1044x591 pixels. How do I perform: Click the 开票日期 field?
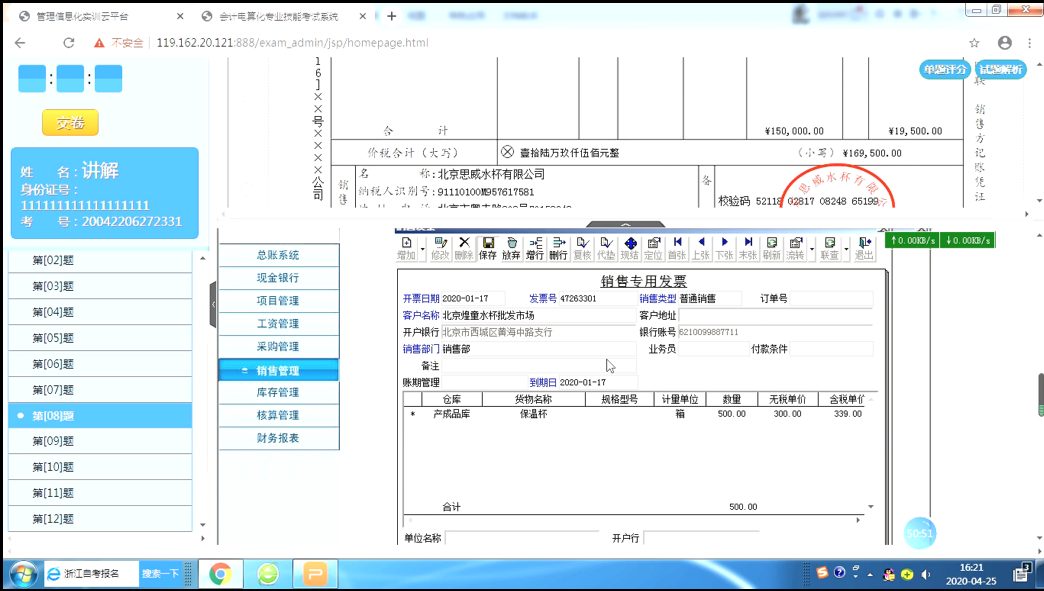coord(472,299)
